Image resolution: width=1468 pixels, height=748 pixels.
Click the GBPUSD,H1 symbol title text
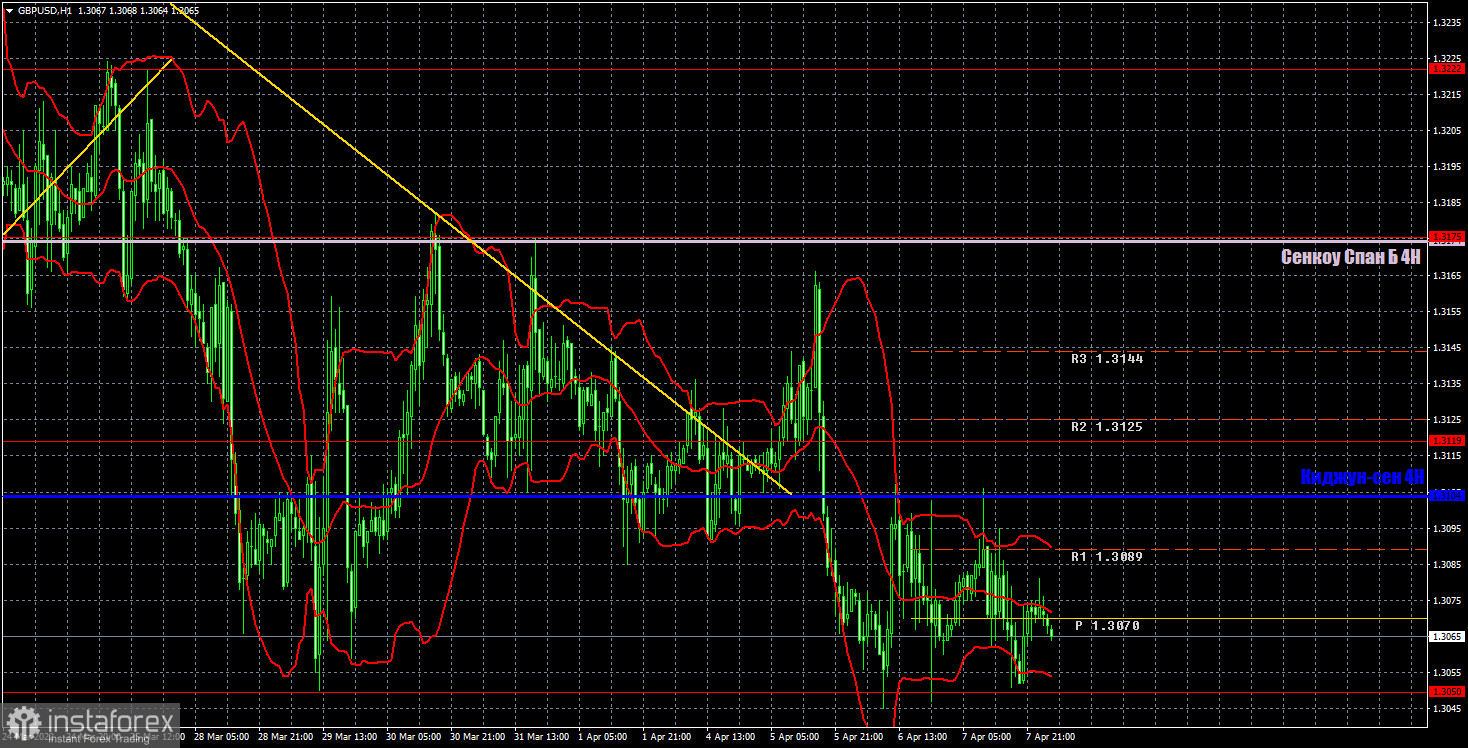[45, 9]
